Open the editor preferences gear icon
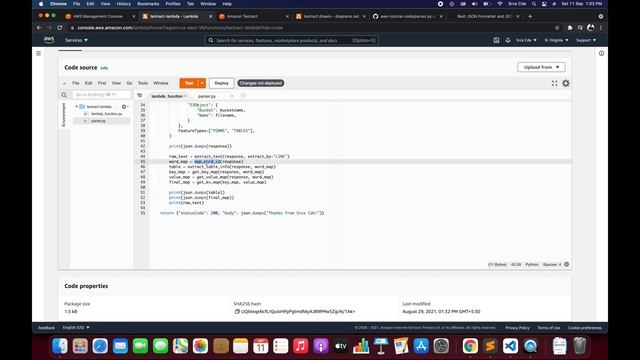 (x=566, y=83)
